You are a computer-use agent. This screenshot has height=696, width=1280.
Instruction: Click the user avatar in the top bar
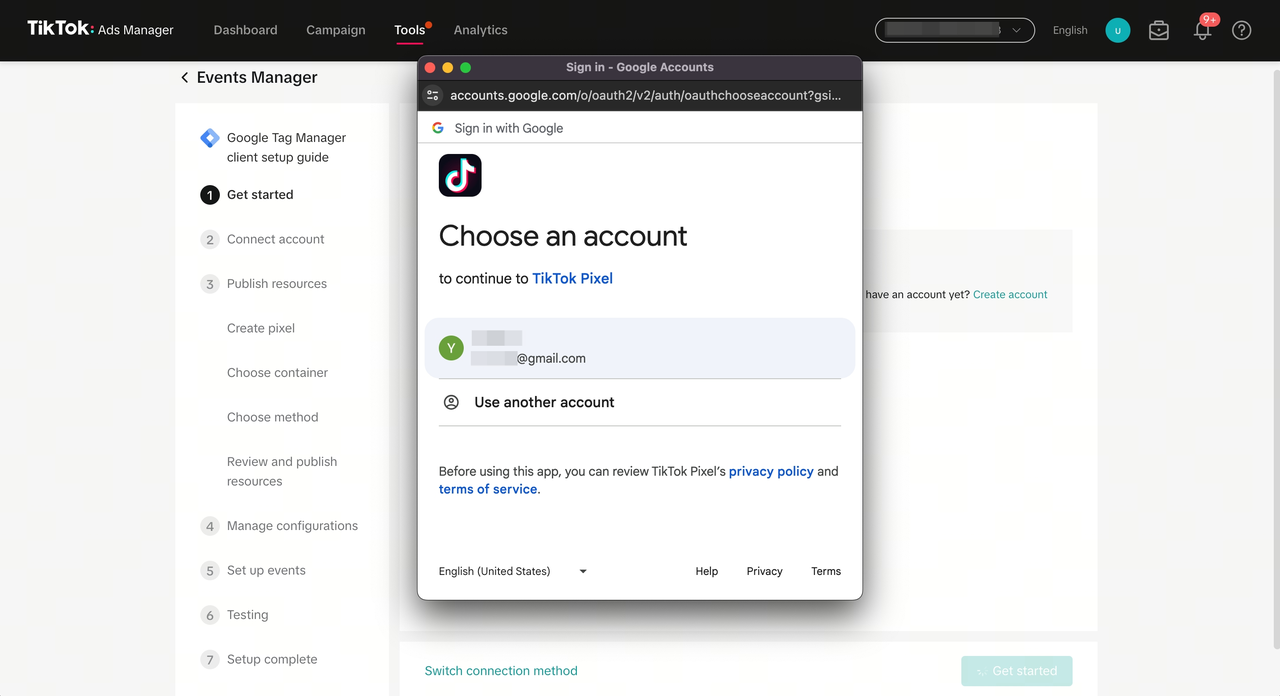[1117, 30]
